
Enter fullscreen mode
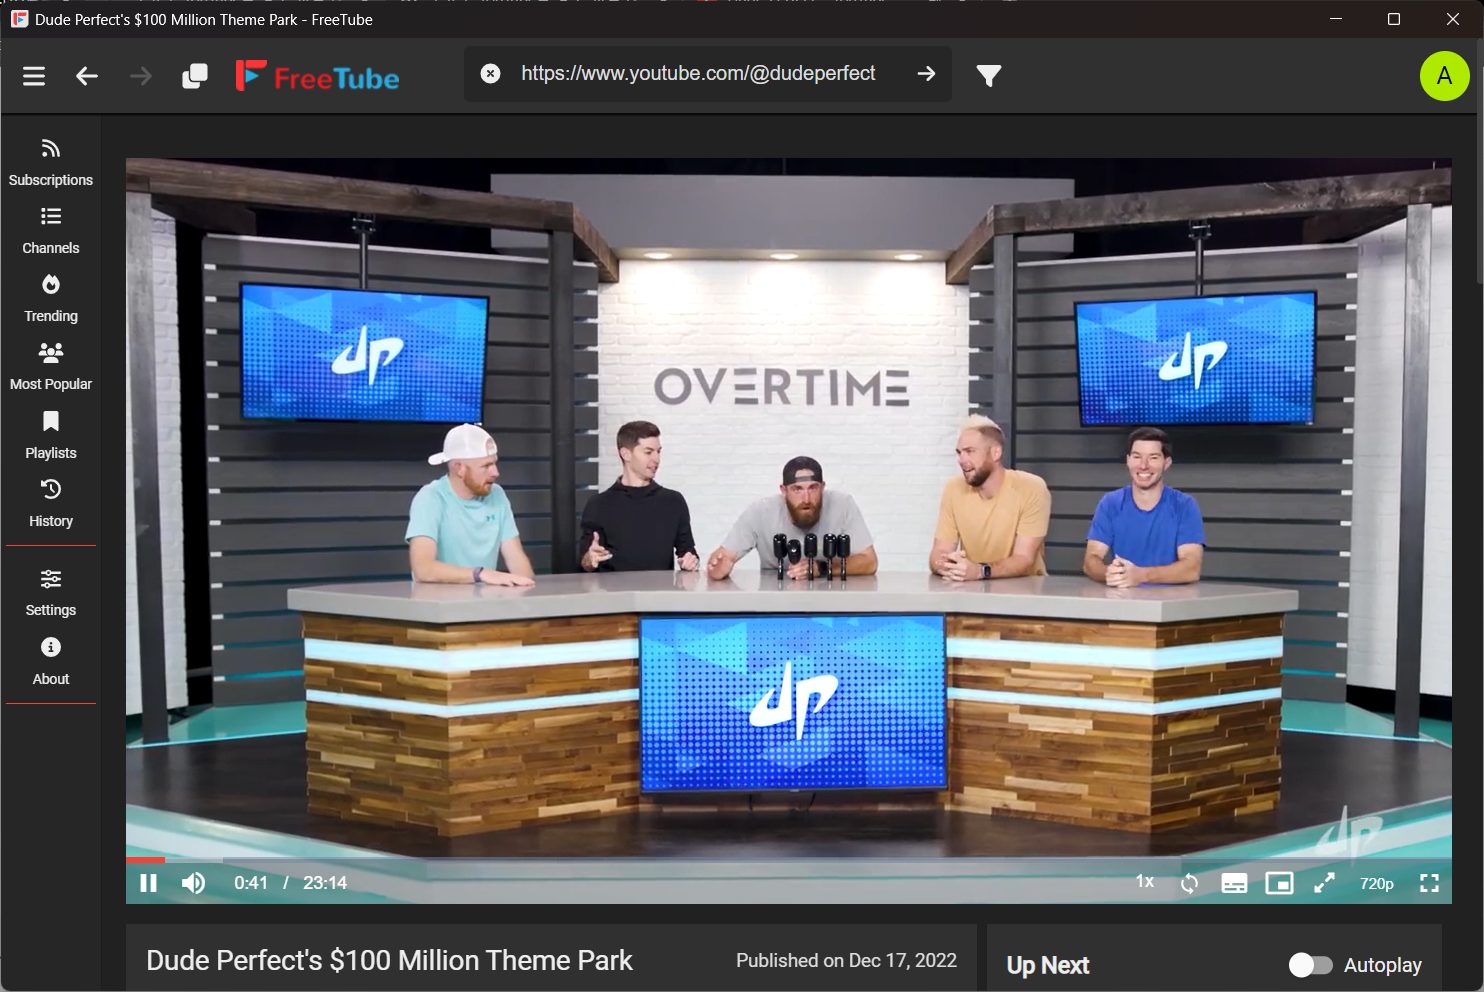(x=1430, y=883)
